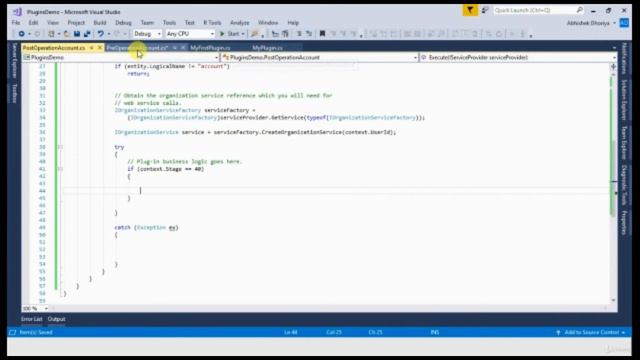Expand the Start button dropdown arrow
Image resolution: width=640 pixels, height=360 pixels.
243,34
